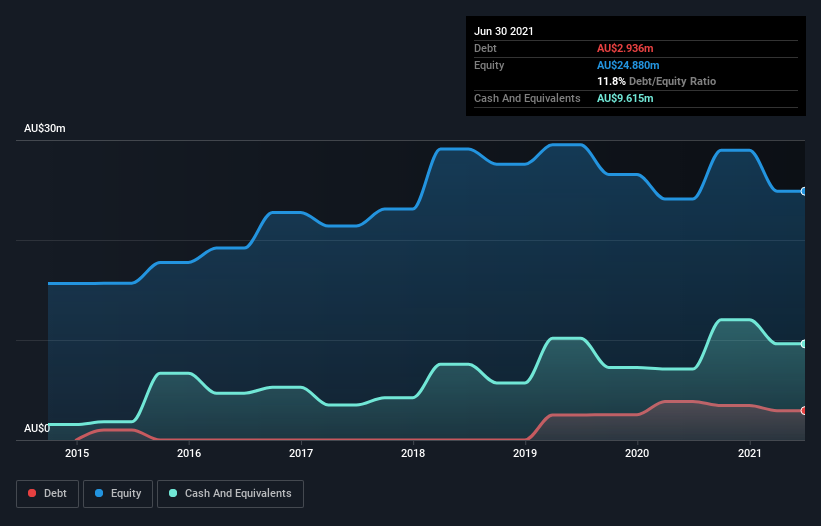Image resolution: width=821 pixels, height=526 pixels.
Task: Click the Jun 30 2021 tooltip date
Action: coord(504,31)
